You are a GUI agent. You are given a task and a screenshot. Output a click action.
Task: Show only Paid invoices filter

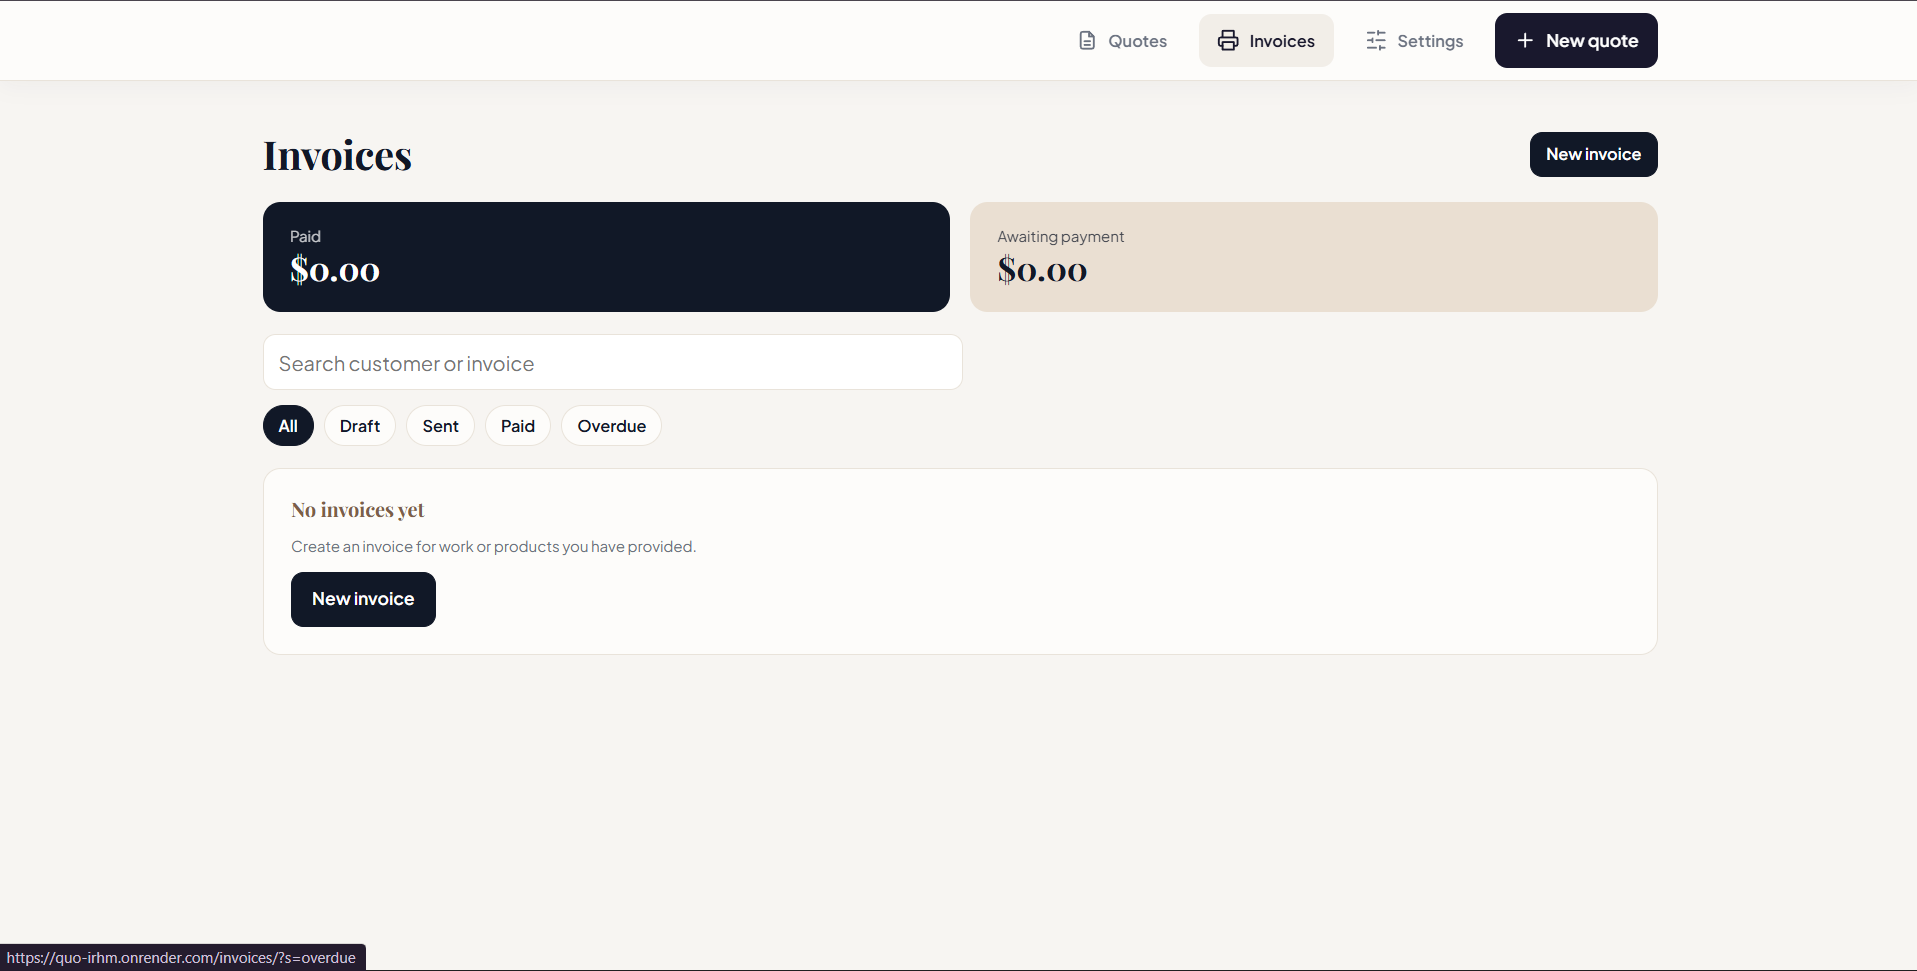(x=518, y=426)
